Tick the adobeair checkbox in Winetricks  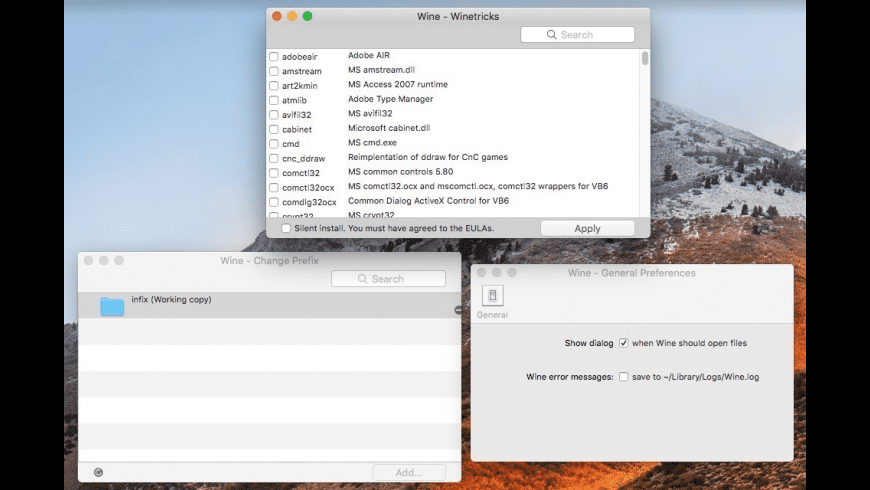pos(274,57)
